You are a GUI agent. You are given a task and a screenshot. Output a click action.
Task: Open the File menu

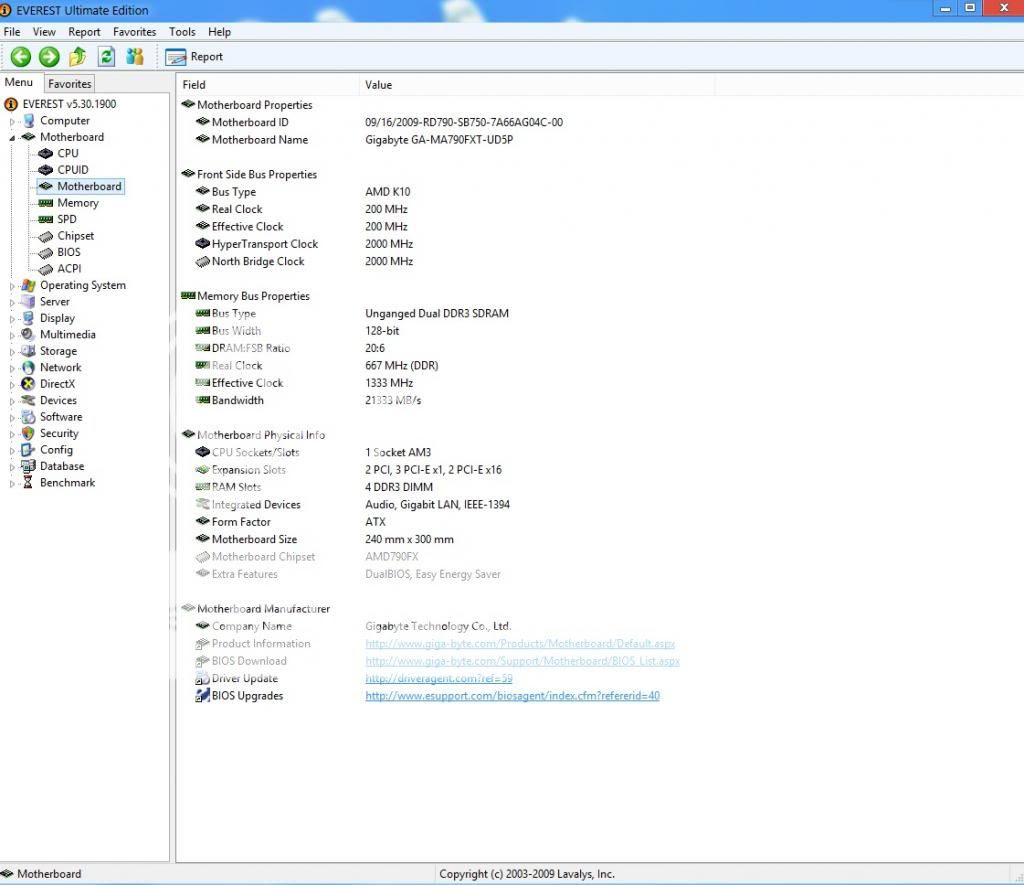[x=12, y=31]
